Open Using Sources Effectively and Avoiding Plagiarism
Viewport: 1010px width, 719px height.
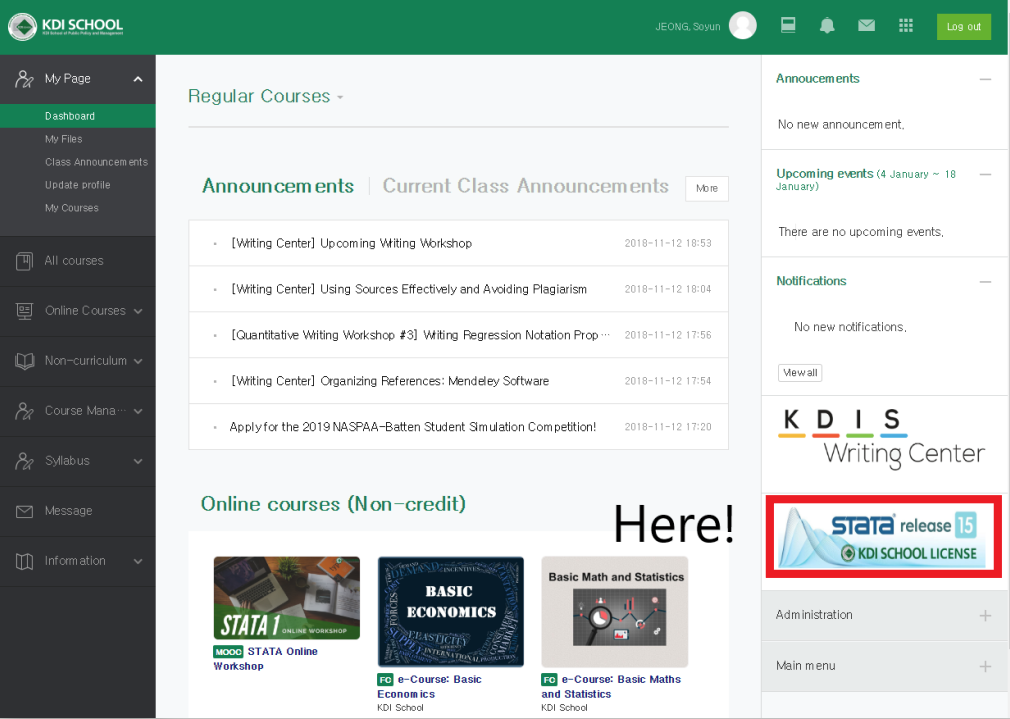409,289
